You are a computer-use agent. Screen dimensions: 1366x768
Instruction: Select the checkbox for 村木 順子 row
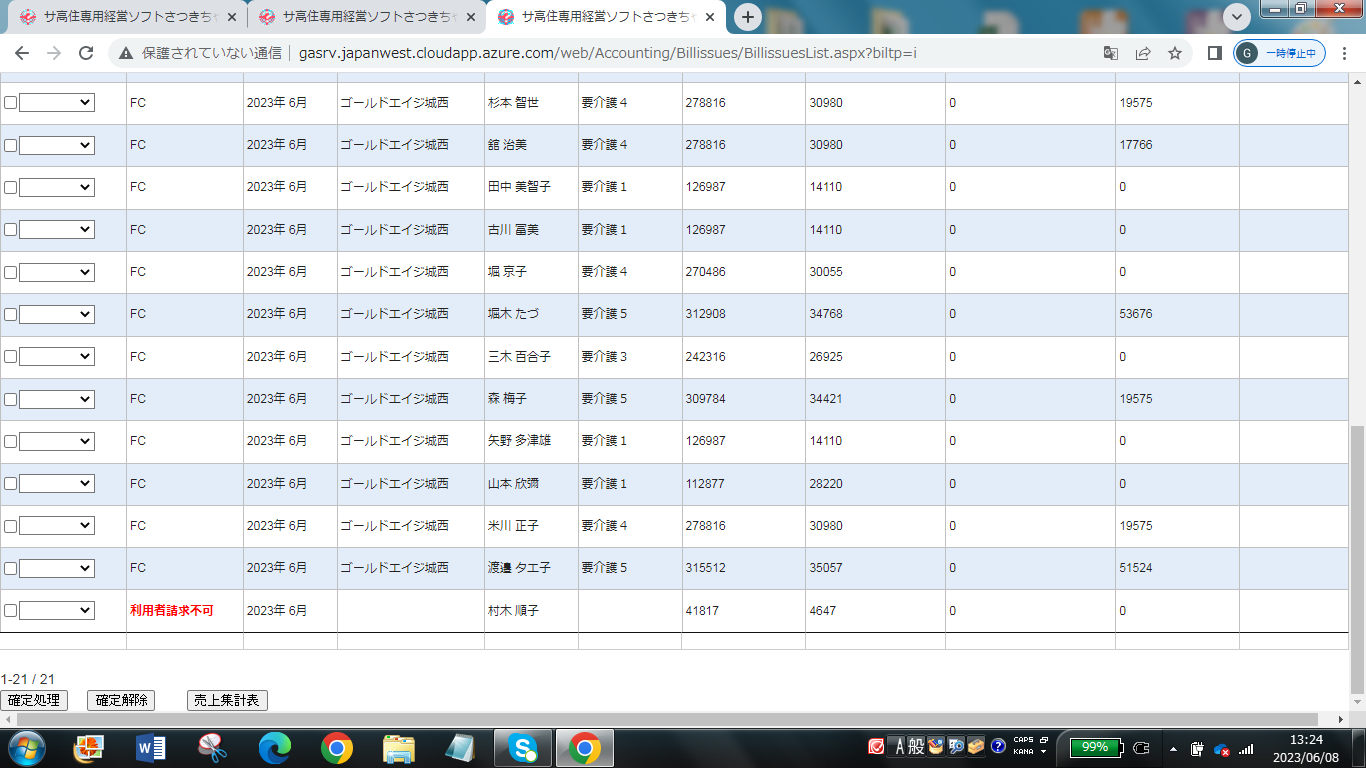(x=10, y=610)
